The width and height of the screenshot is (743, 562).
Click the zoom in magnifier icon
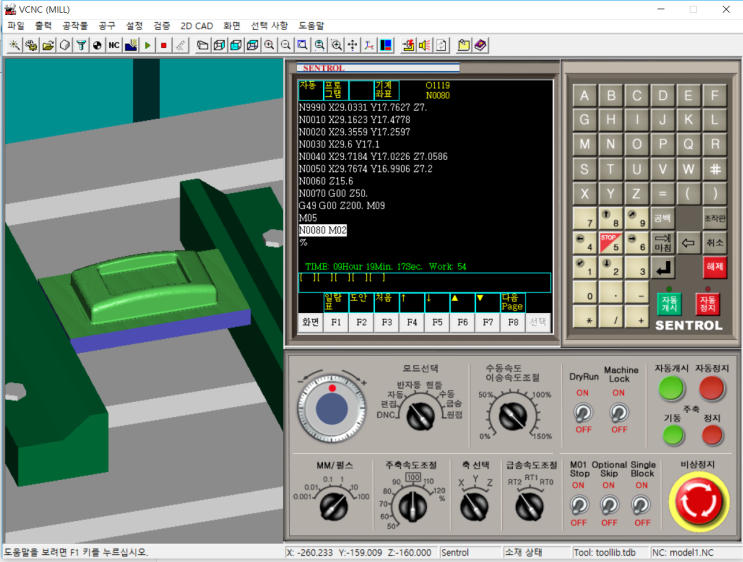pyautogui.click(x=269, y=45)
